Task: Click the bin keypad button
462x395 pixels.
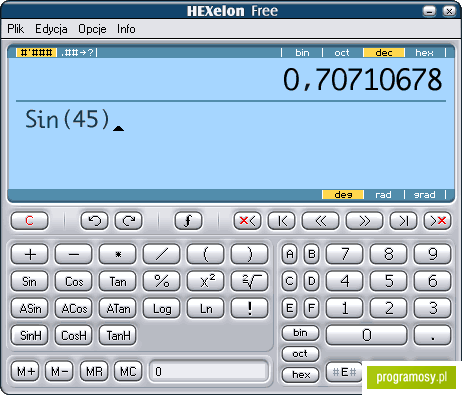Action: point(300,333)
